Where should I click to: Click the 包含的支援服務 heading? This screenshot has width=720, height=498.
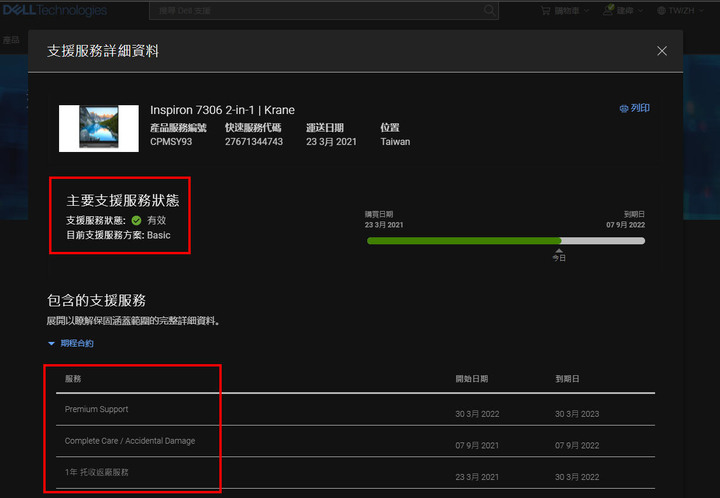96,301
